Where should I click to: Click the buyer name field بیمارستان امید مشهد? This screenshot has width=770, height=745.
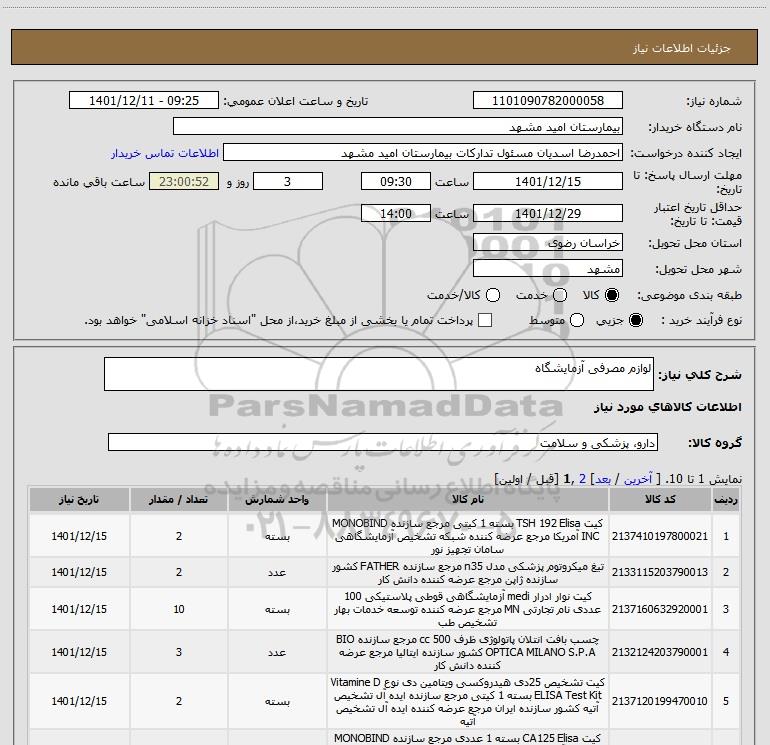point(398,126)
